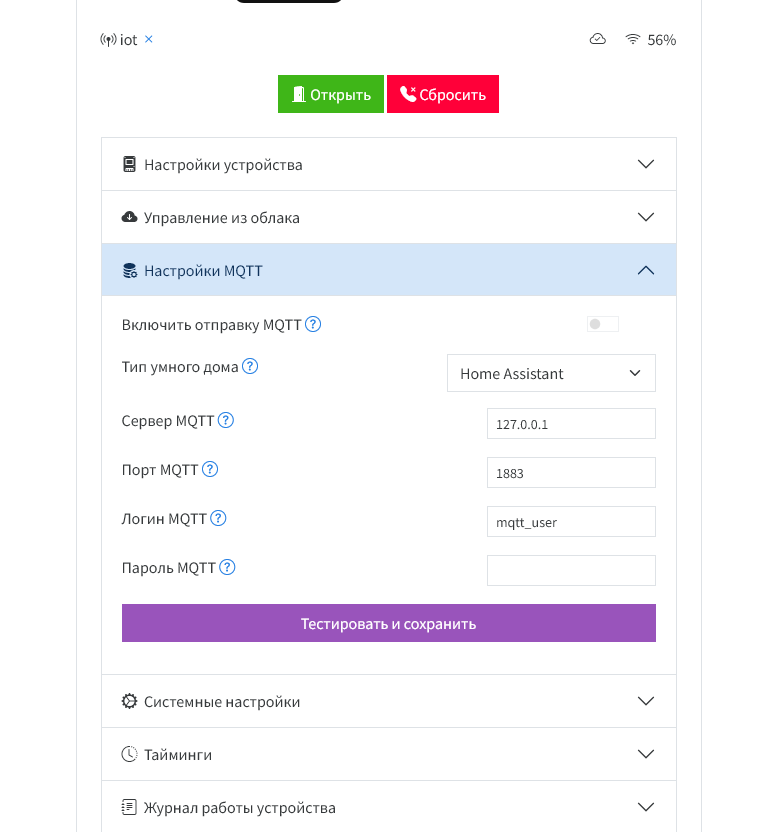Click the cloud sync status icon
The width and height of the screenshot is (777, 832).
(597, 38)
